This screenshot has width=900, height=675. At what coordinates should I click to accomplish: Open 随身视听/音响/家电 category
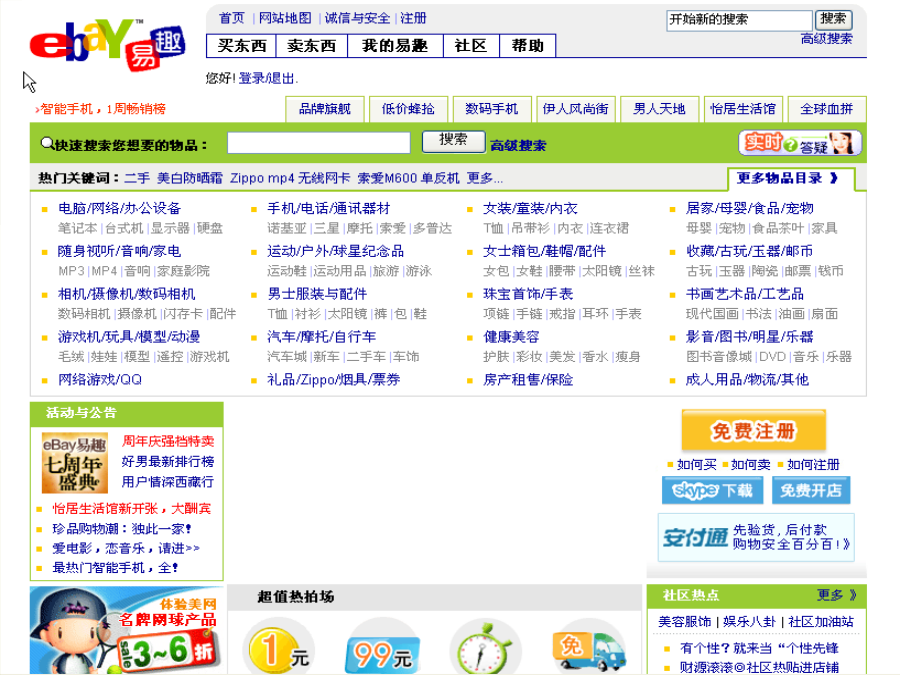click(x=119, y=251)
